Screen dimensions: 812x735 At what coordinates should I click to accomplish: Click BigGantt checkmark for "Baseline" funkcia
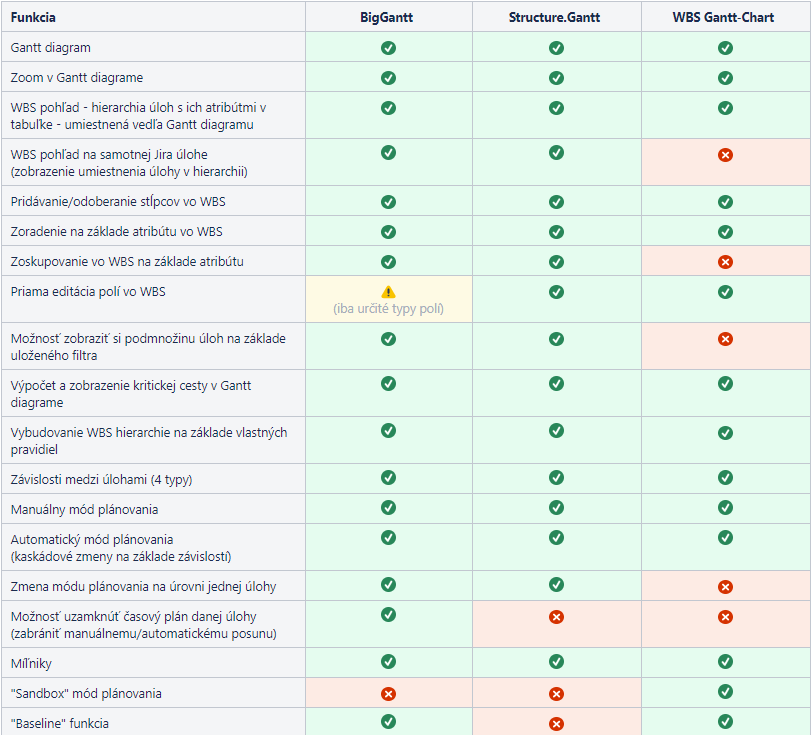(388, 722)
